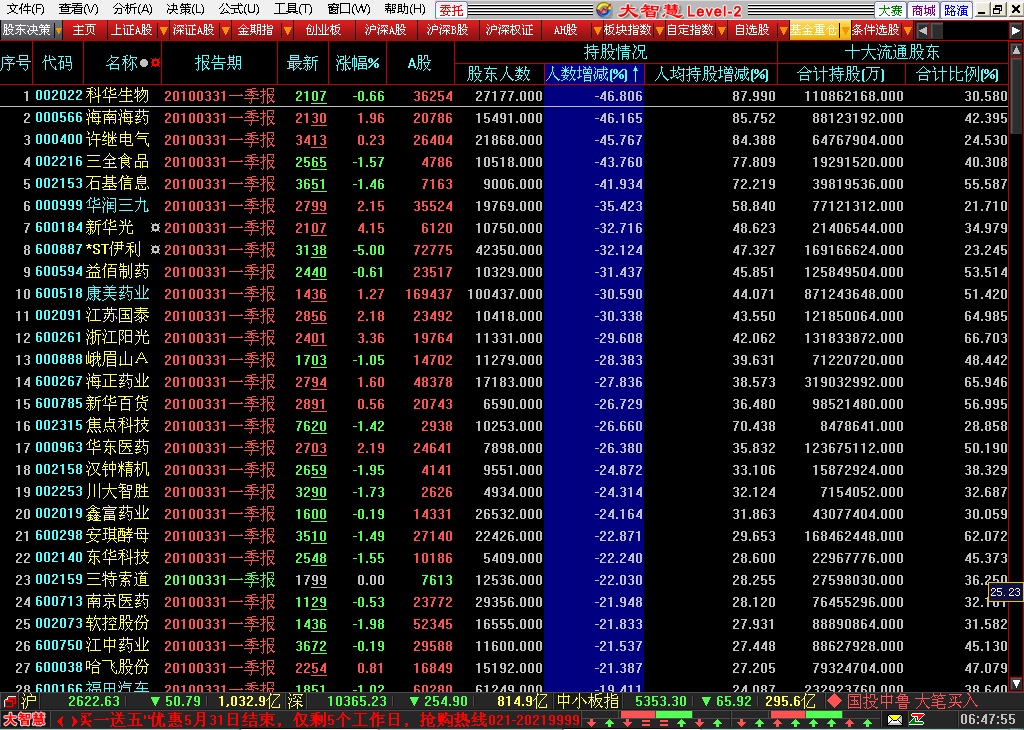Switch to the 创业板 tab
Viewport: 1024px width, 730px height.
click(323, 30)
